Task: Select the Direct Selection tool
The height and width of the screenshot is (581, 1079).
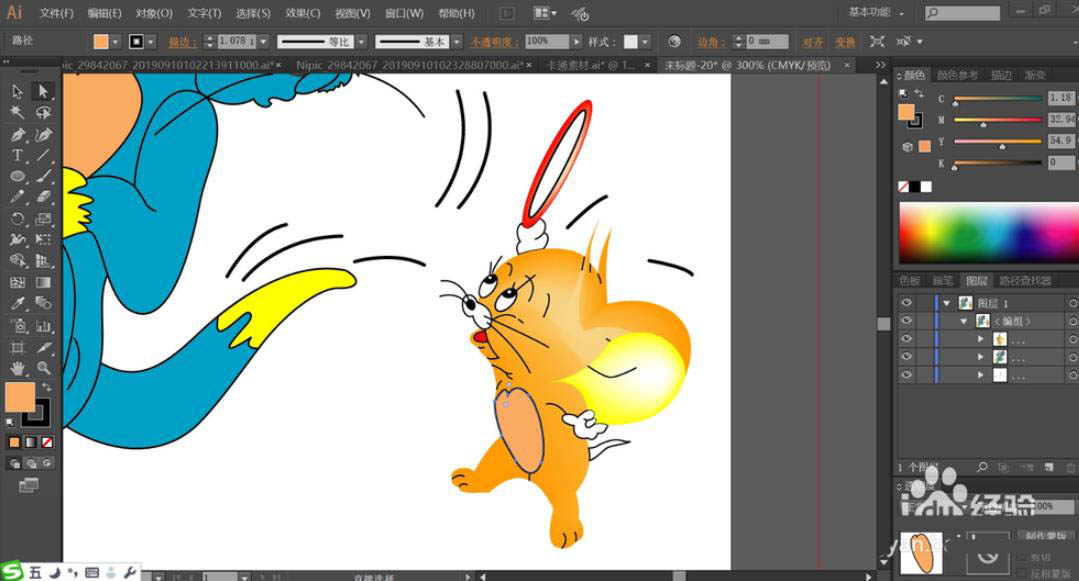Action: pos(43,91)
